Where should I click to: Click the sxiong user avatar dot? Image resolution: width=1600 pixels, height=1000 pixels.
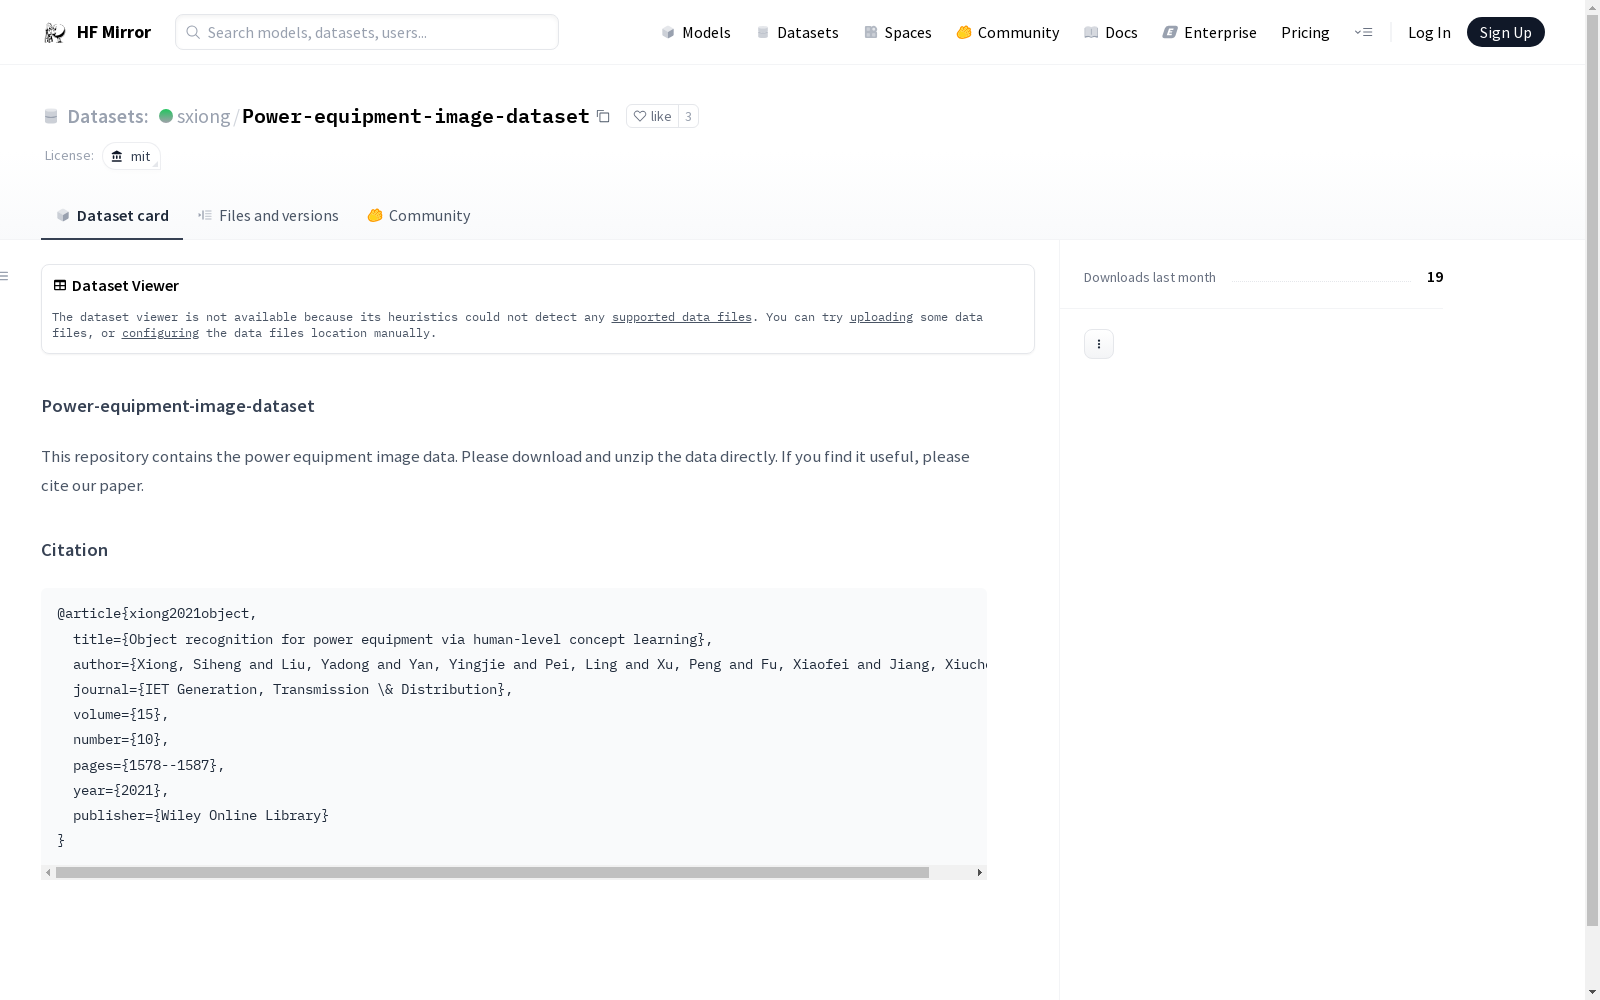(x=166, y=116)
